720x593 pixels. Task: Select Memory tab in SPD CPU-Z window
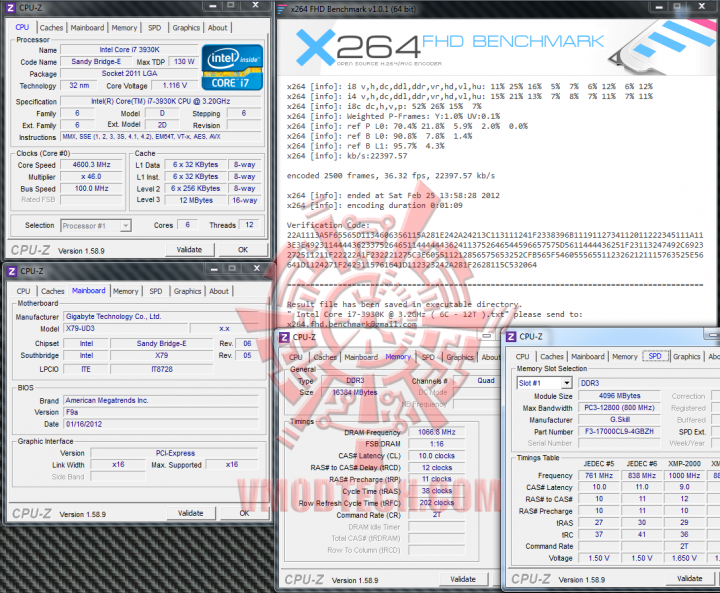[x=624, y=356]
